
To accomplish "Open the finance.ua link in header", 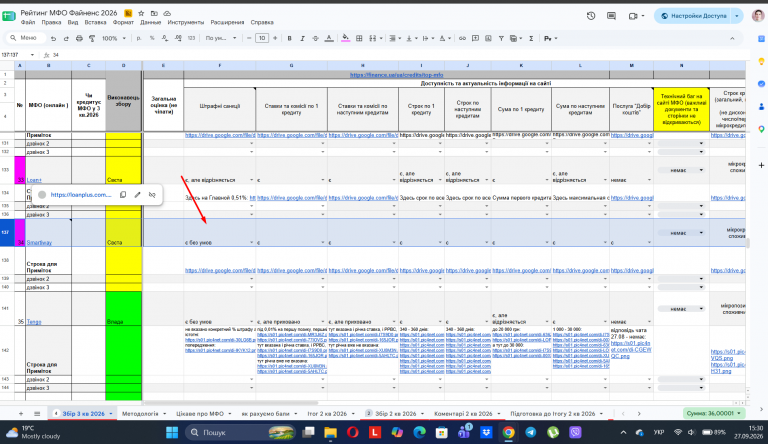I will (x=396, y=75).
